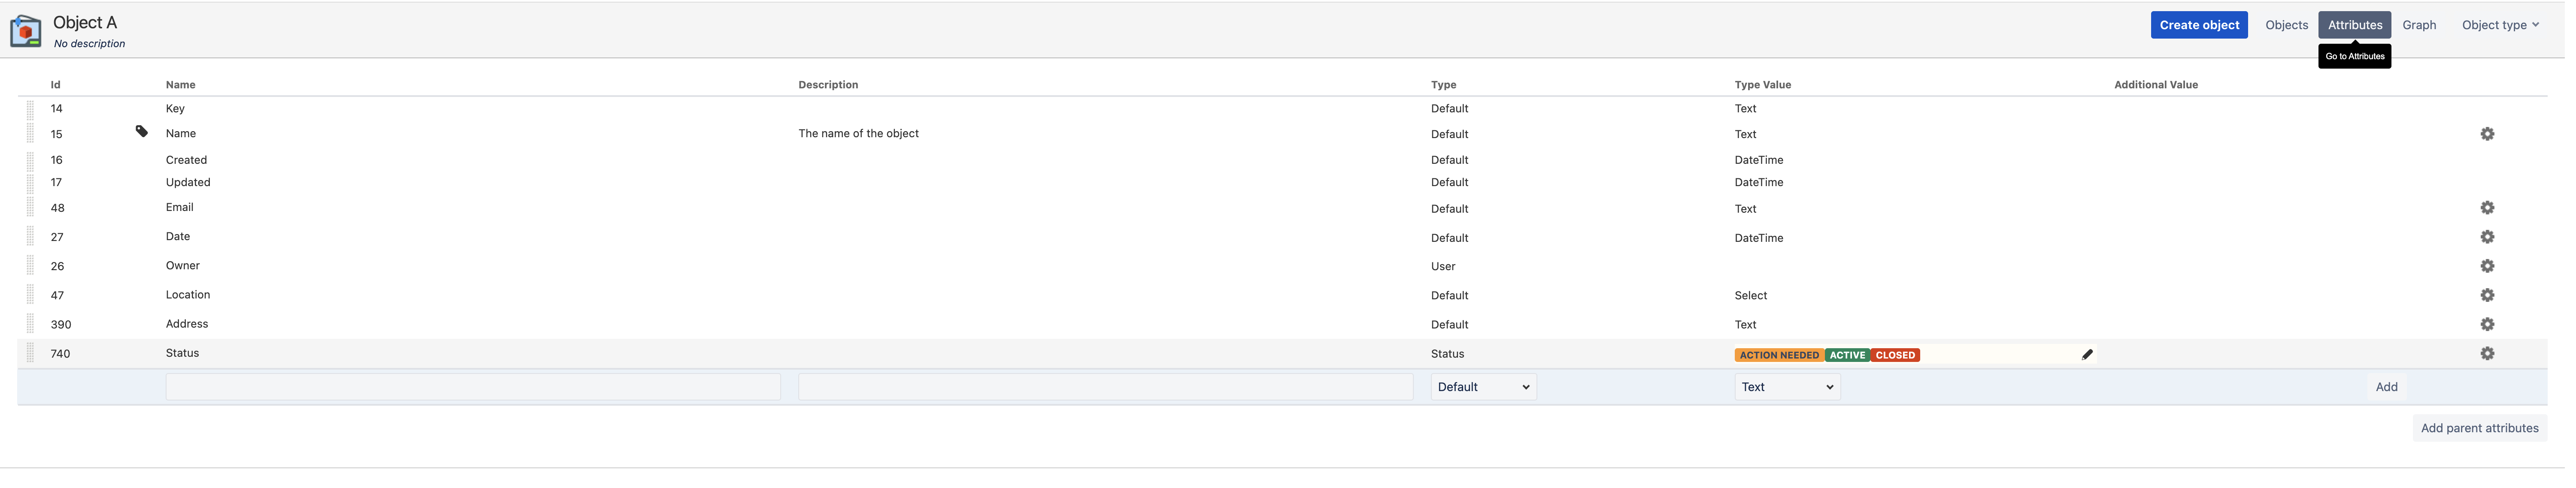Open the new attribute Type dropdown (Default)
Screen dimensions: 2576x488
[x=1490, y=388]
